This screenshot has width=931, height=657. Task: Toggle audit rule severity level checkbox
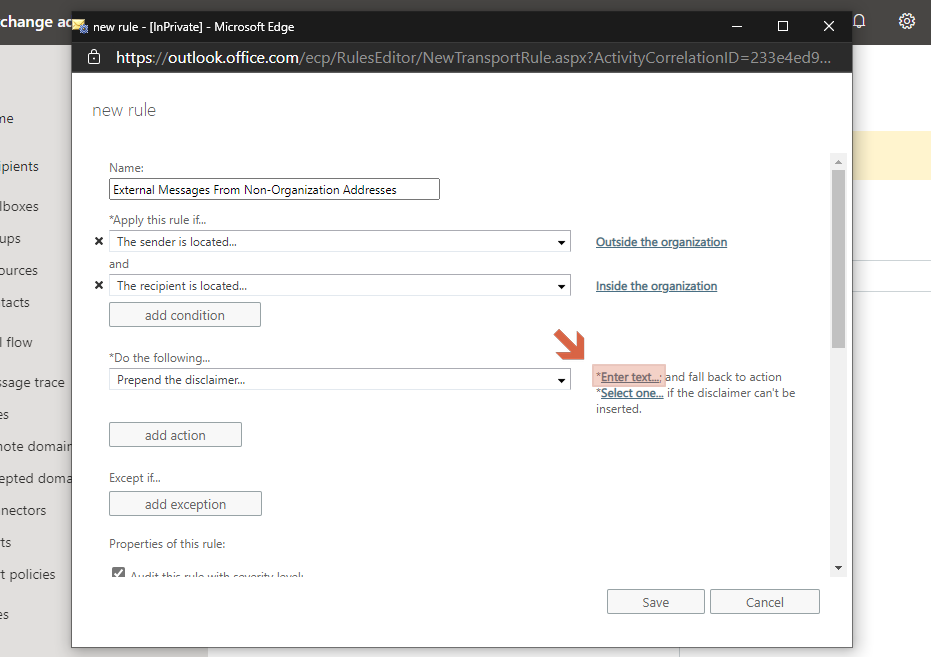click(x=118, y=573)
